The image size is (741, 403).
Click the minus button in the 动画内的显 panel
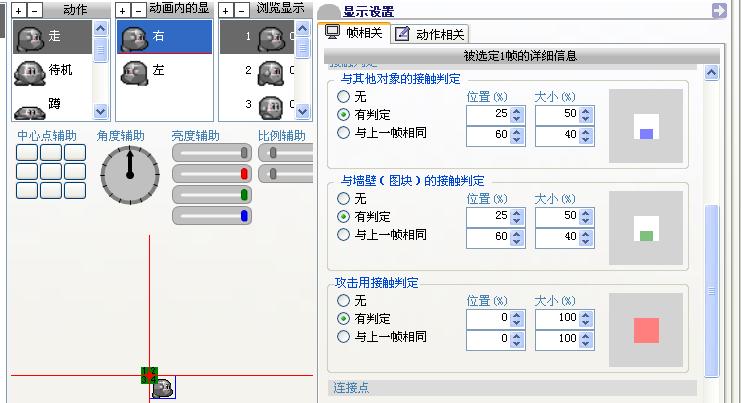coord(138,10)
